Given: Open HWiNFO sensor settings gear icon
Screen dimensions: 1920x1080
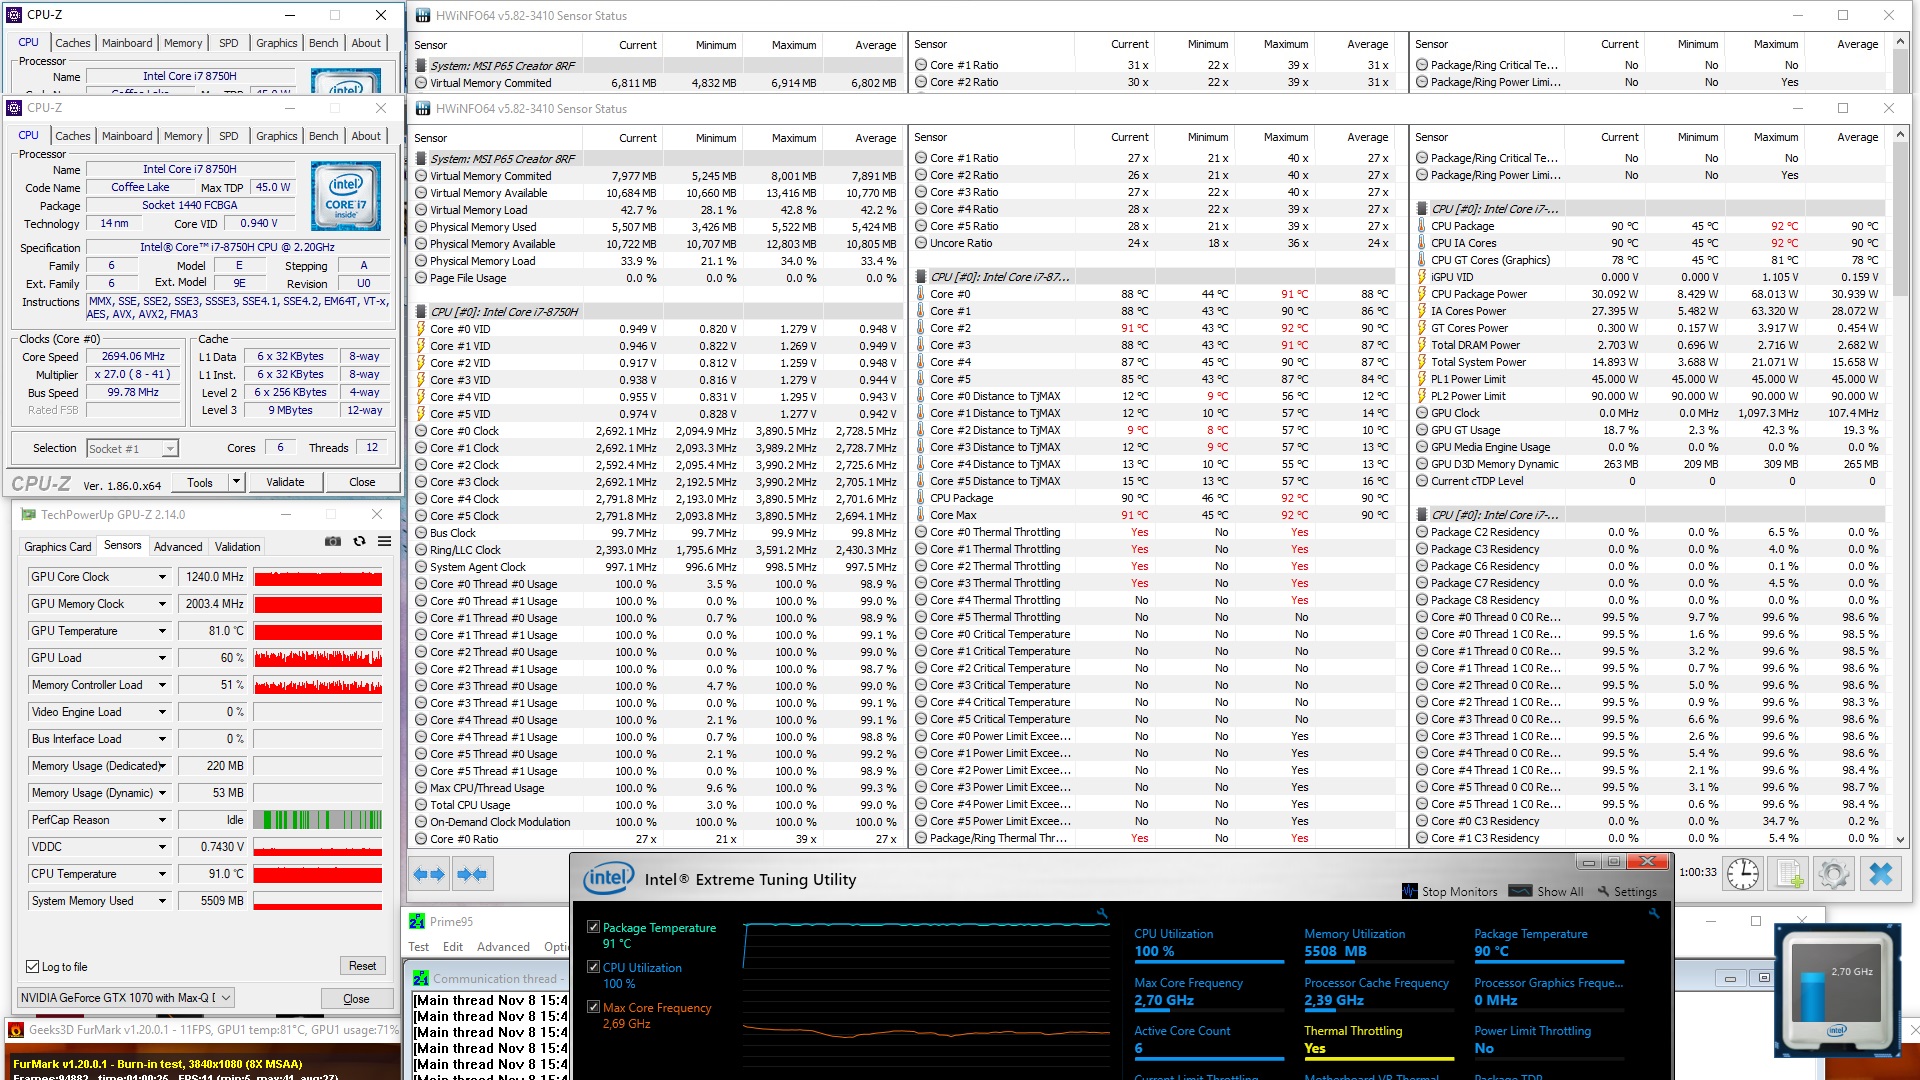Looking at the screenshot, I should 1834,874.
